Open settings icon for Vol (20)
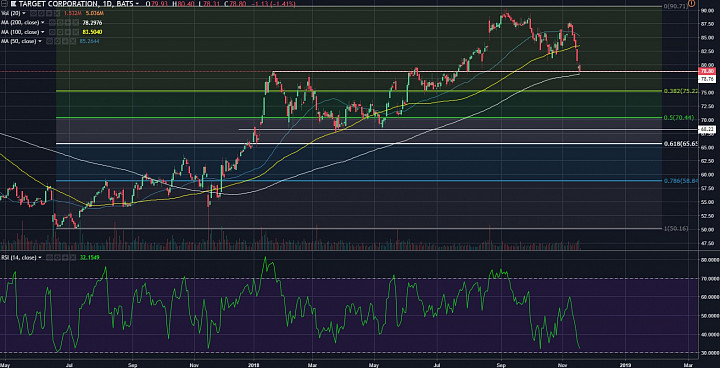The width and height of the screenshot is (720, 368). (x=41, y=13)
